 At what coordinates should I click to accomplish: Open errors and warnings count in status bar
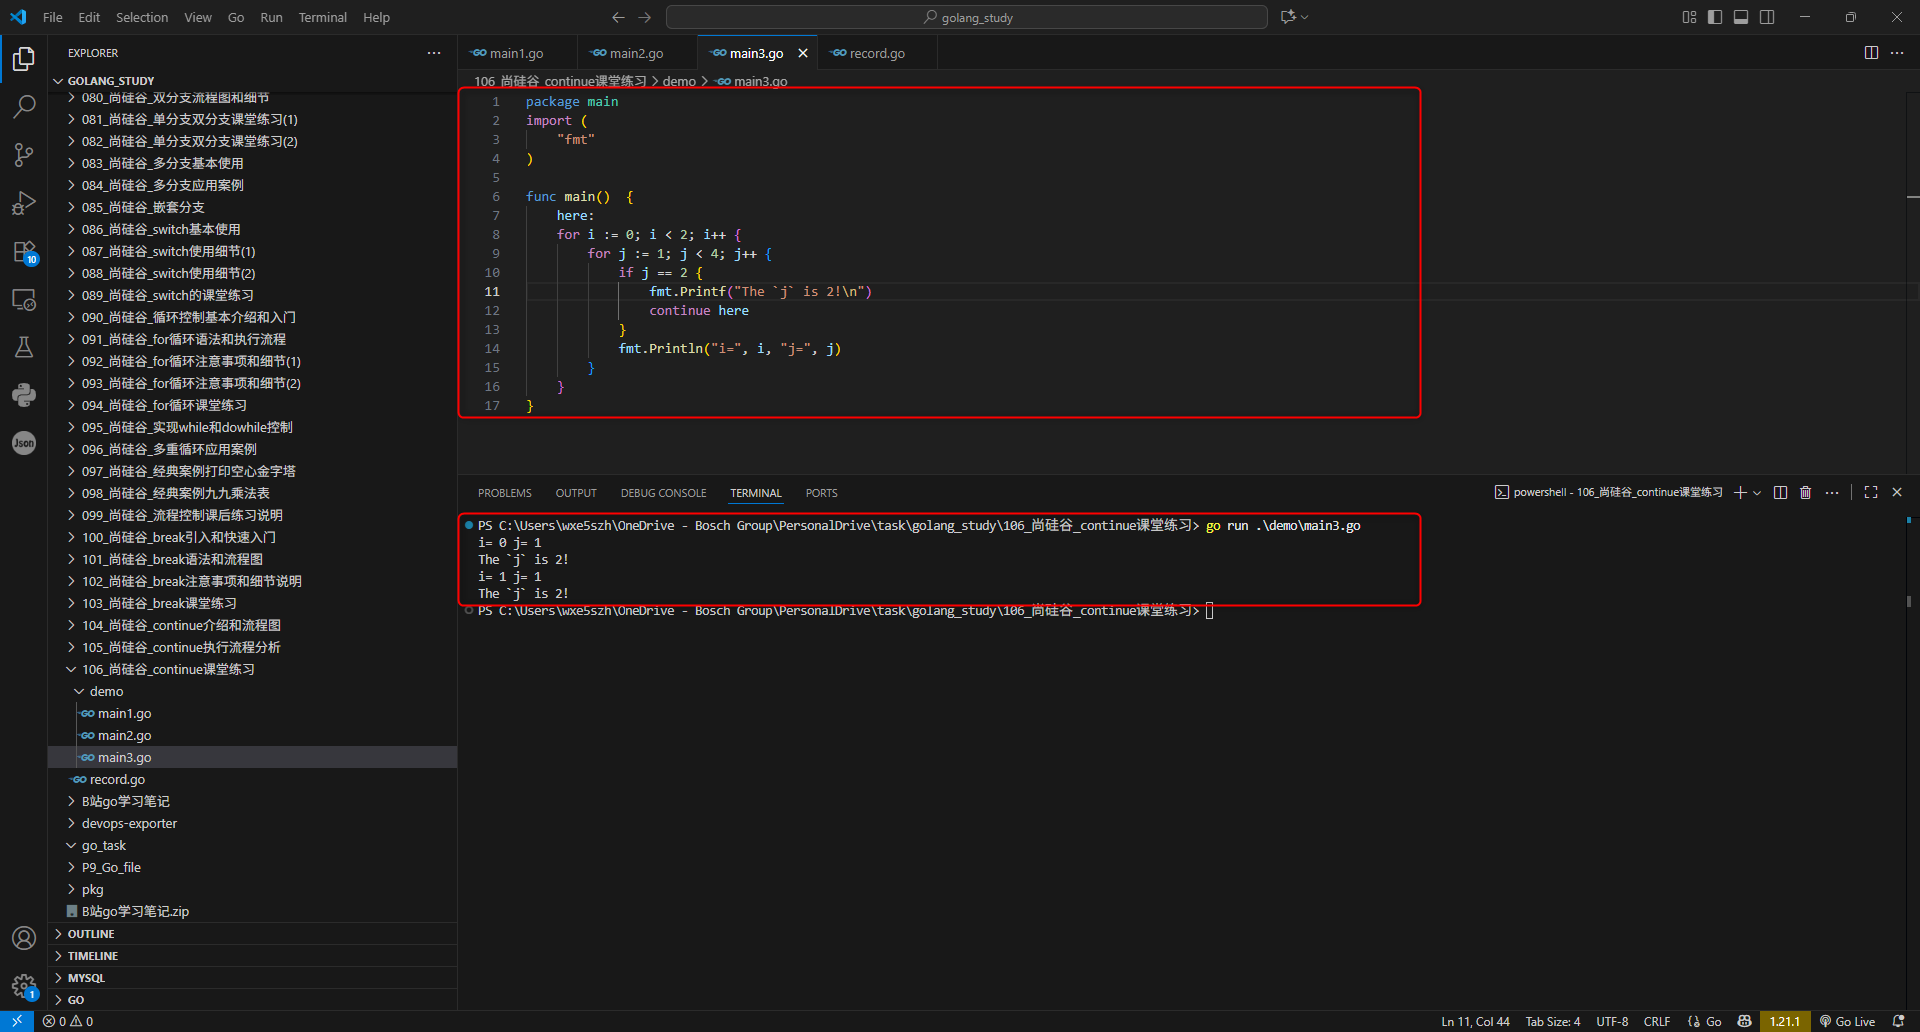tap(68, 1021)
